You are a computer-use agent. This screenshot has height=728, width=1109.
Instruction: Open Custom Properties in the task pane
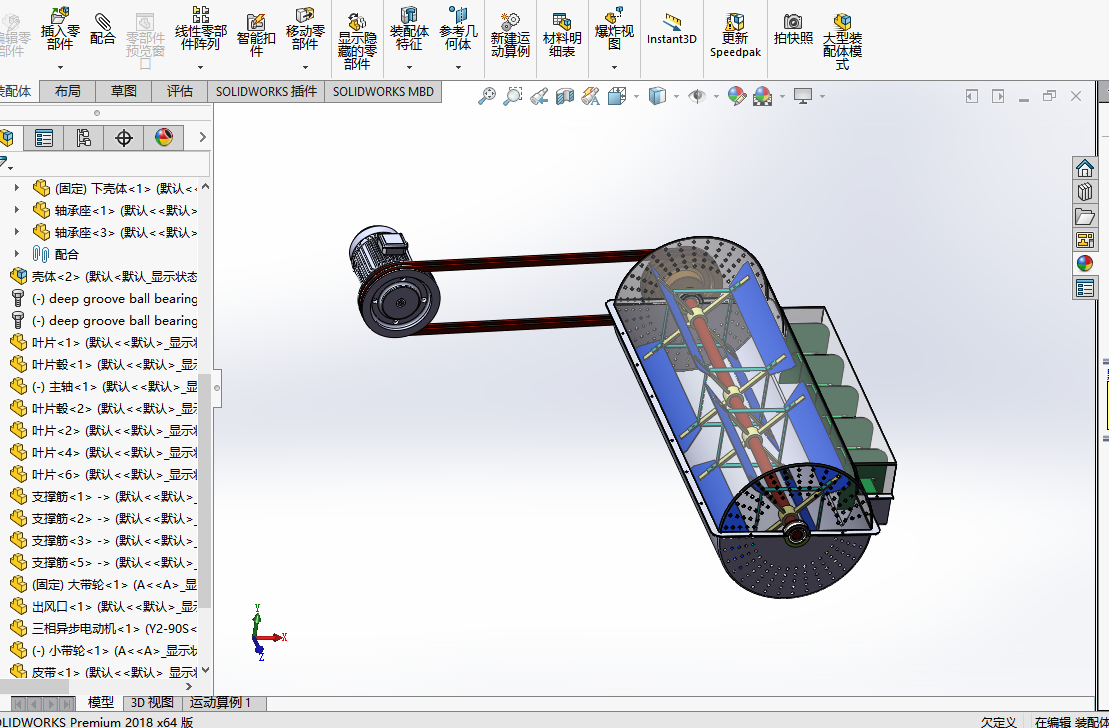[x=1084, y=288]
